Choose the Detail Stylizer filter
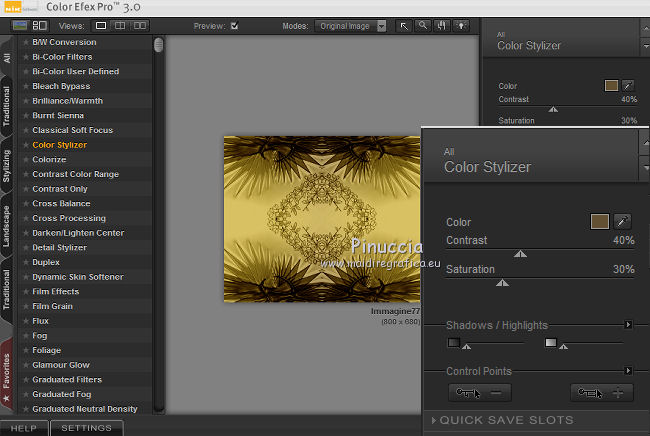The width and height of the screenshot is (650, 436). click(59, 248)
